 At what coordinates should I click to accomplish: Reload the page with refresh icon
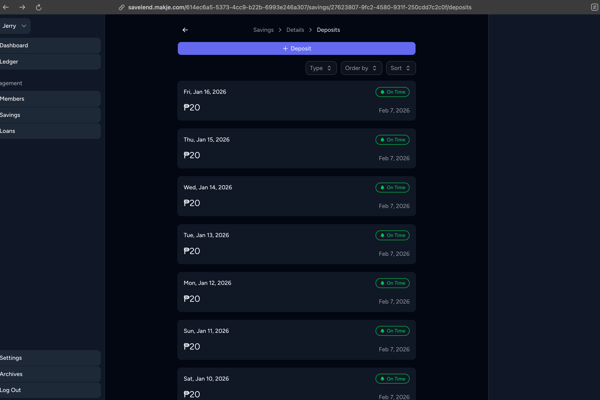point(38,7)
